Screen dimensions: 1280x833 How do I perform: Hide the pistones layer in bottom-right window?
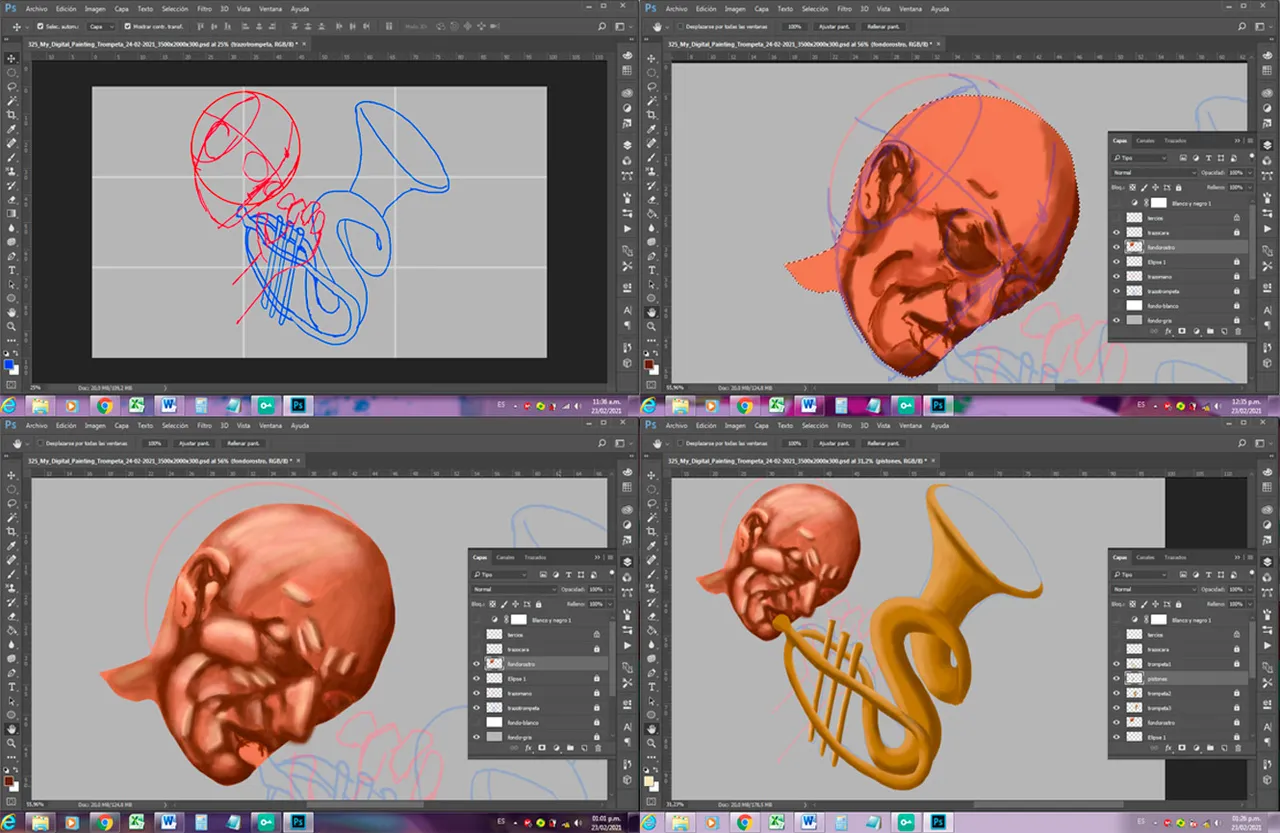click(x=1116, y=678)
